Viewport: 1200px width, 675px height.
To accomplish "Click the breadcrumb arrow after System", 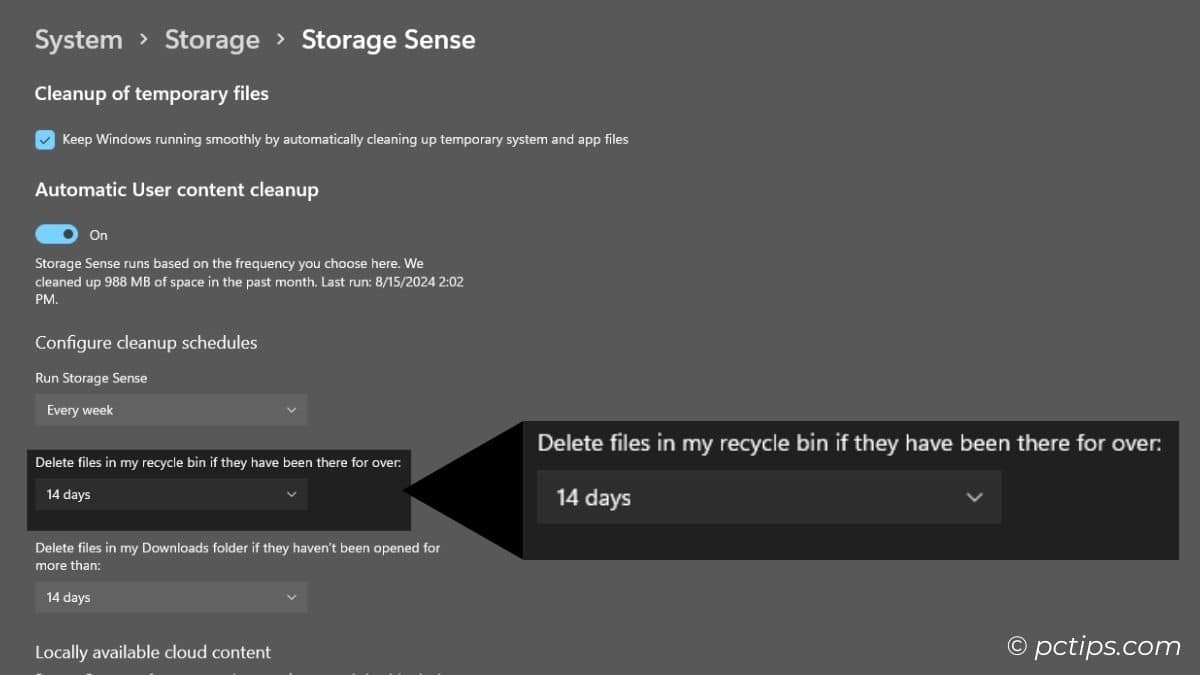I will click(143, 40).
